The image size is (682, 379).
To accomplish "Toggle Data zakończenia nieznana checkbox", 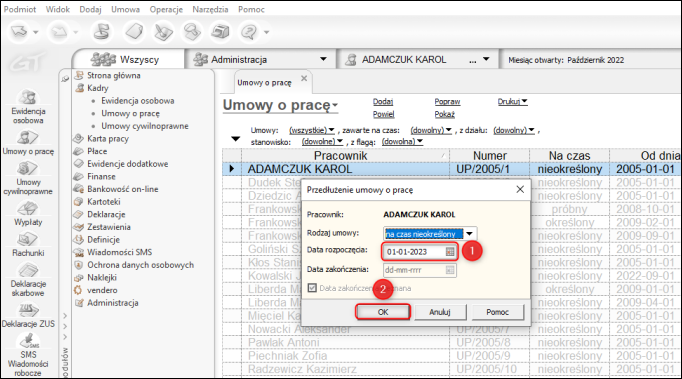I will click(312, 288).
